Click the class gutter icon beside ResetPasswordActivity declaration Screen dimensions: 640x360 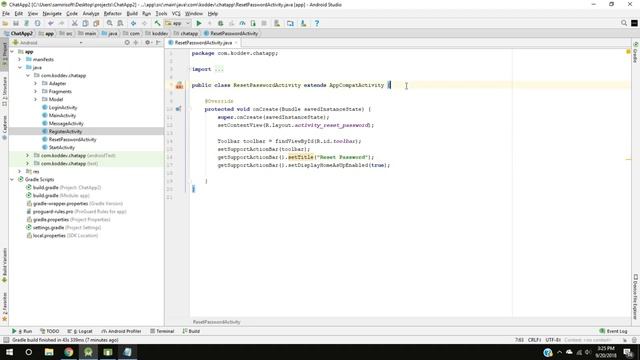(x=179, y=85)
